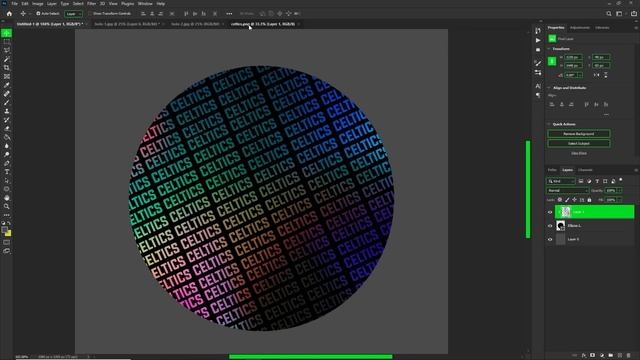Collapse the Align and Distribute section
This screenshot has width=640, height=360.
point(549,88)
